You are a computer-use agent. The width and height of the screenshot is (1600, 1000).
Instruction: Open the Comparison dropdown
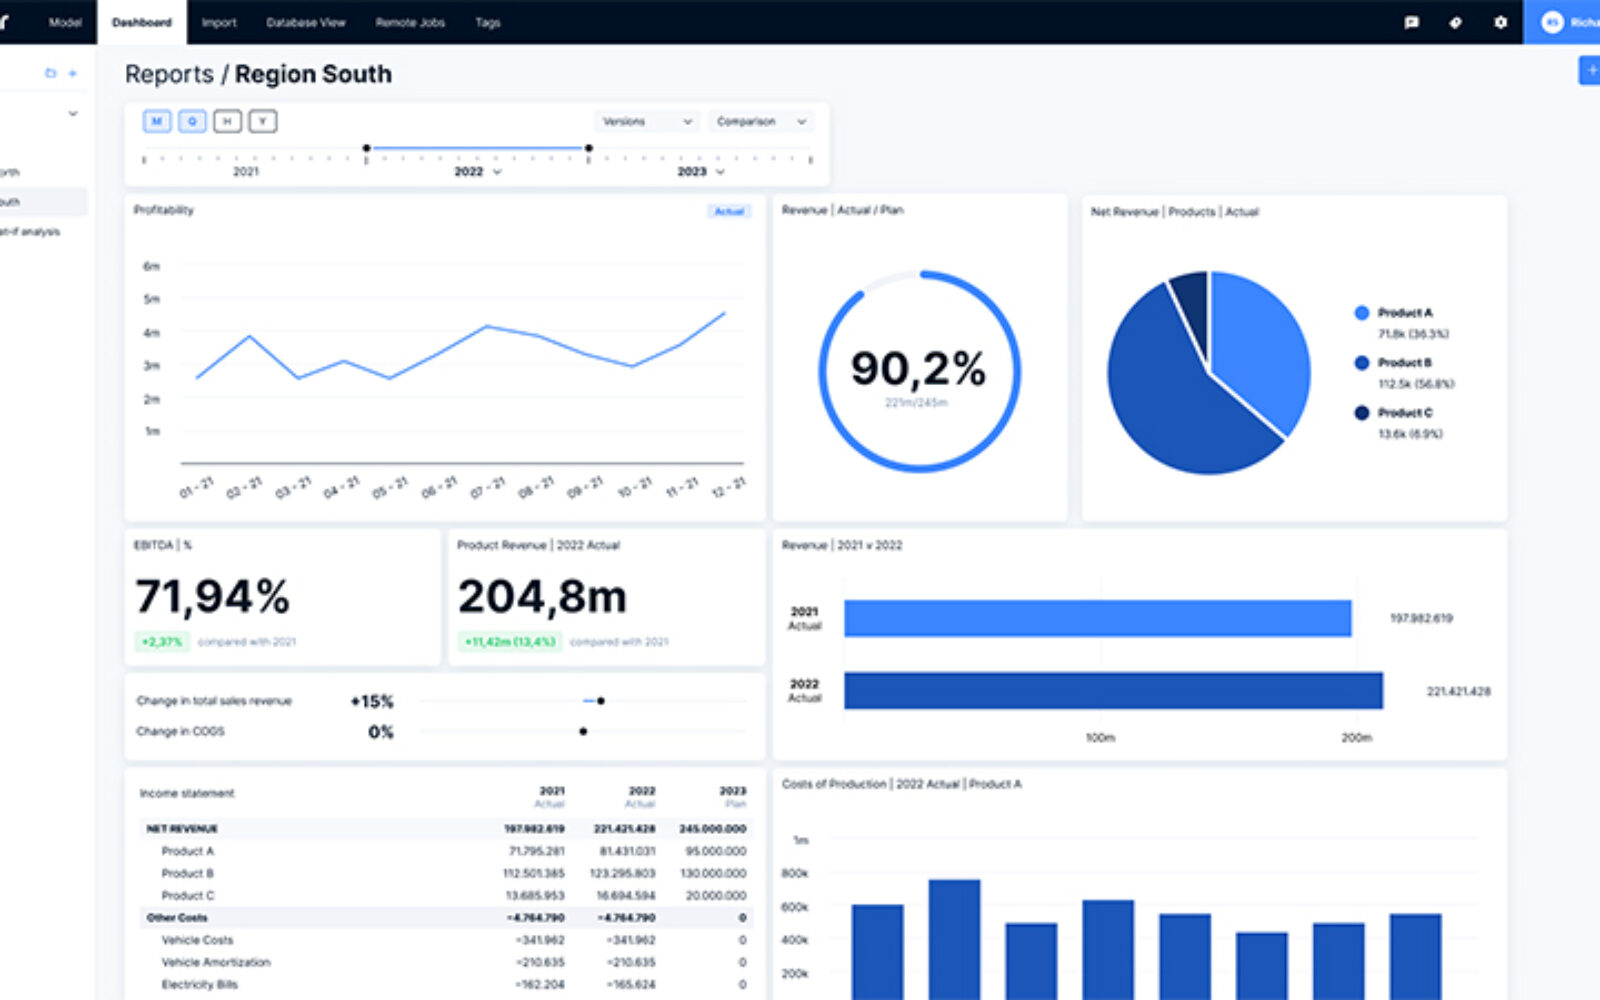760,121
